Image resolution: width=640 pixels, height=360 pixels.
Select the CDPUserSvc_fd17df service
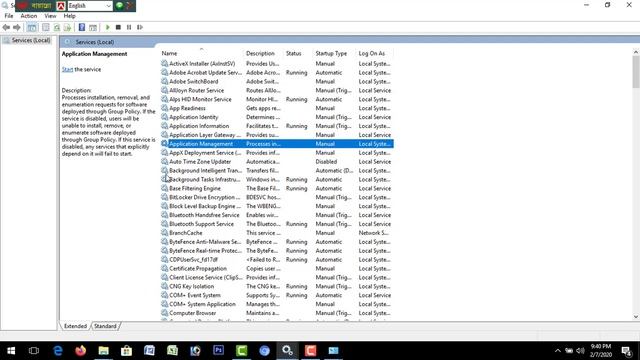click(x=277, y=260)
